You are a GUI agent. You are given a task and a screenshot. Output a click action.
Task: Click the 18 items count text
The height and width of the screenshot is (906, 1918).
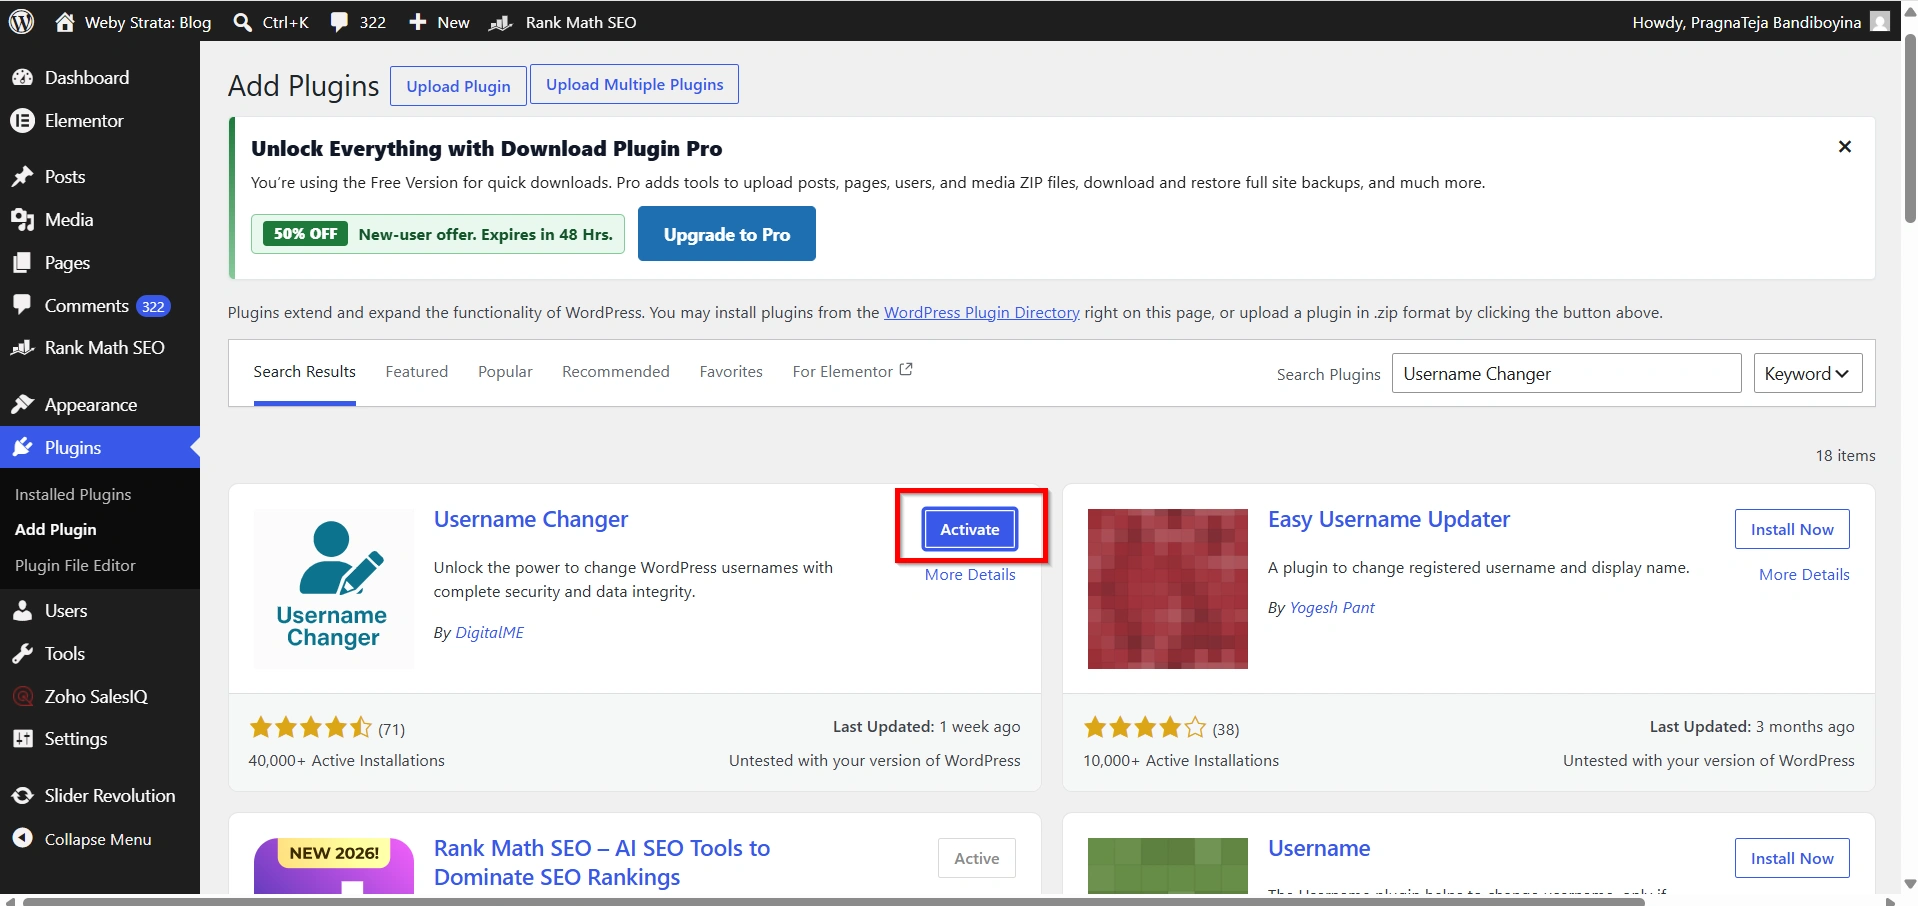coord(1845,455)
